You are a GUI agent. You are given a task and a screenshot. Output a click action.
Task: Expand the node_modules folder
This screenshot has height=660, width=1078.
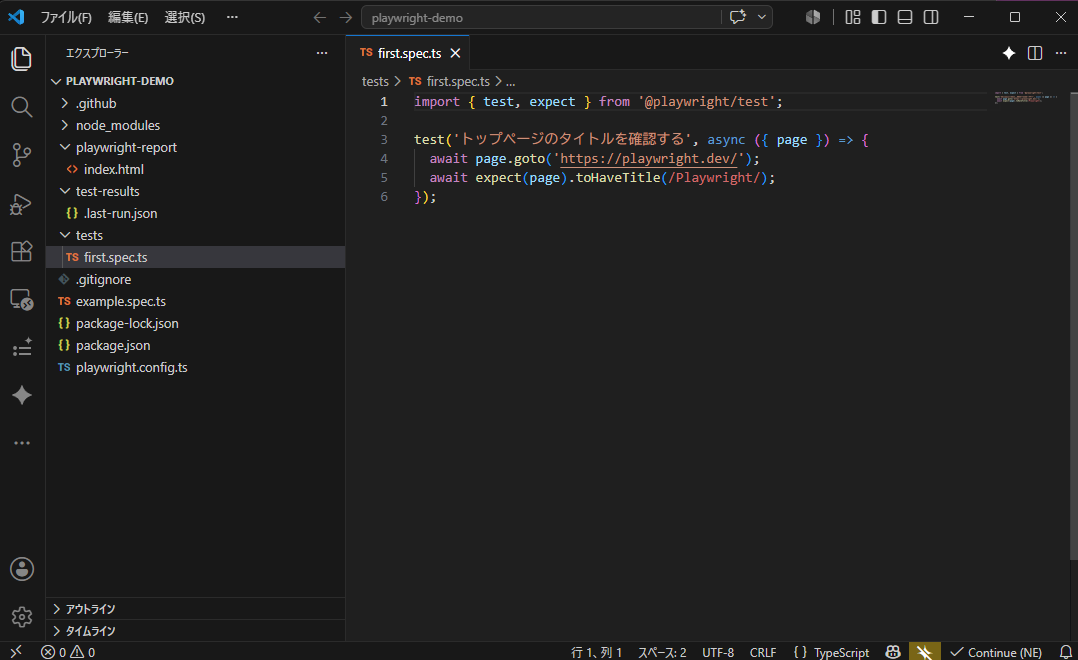pyautogui.click(x=195, y=125)
